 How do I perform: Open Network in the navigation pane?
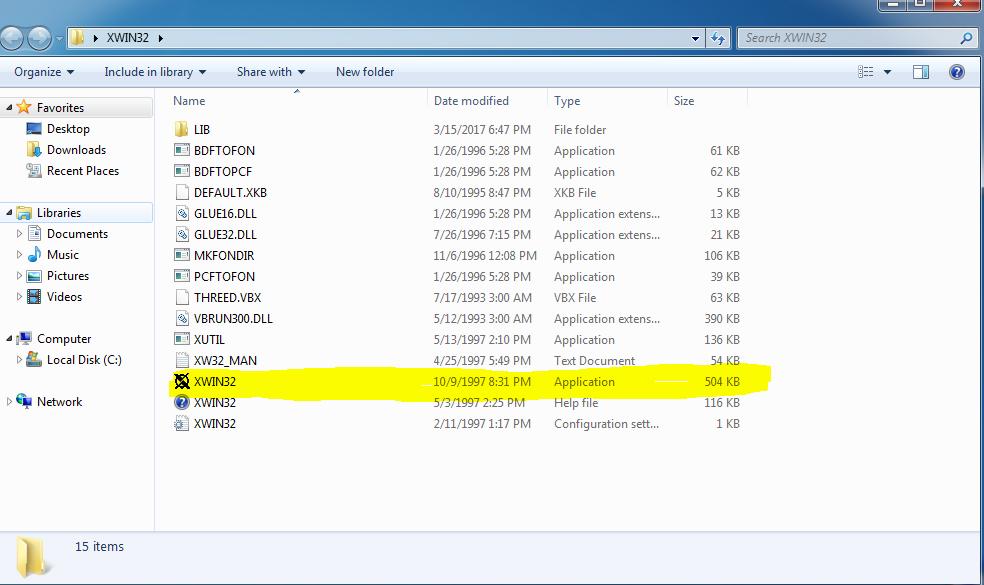(x=59, y=402)
